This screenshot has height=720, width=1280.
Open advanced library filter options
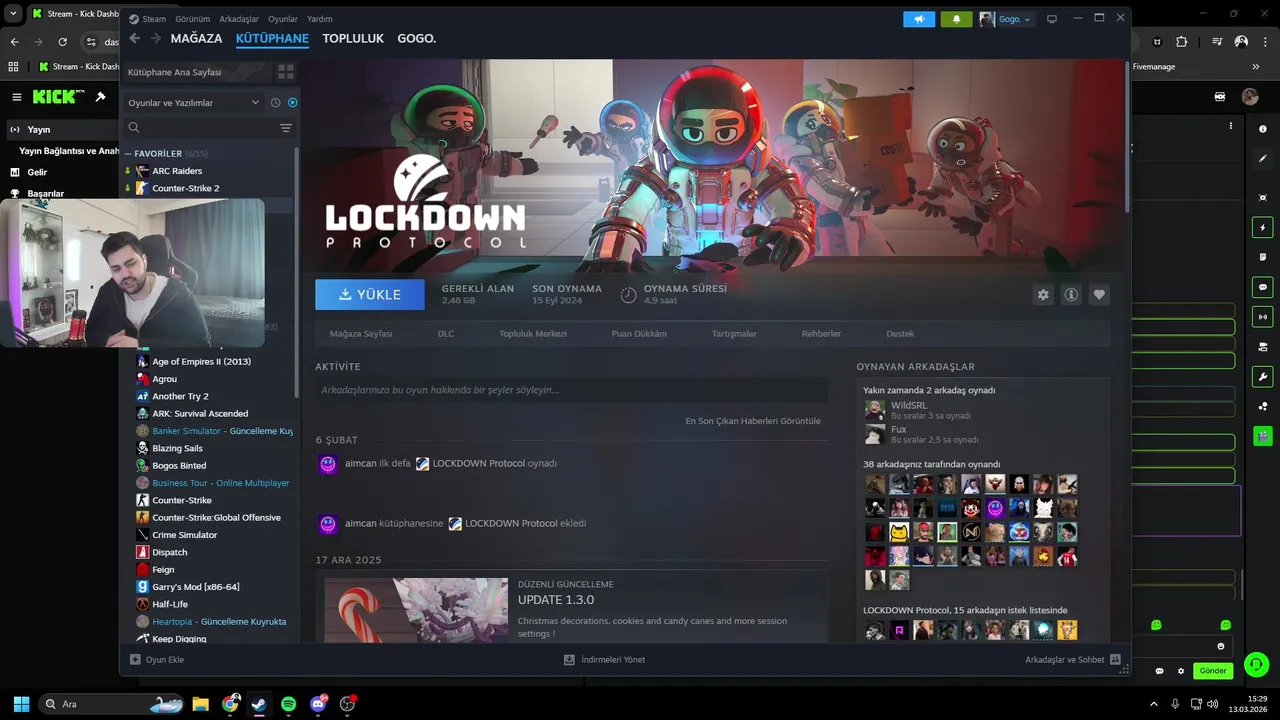(286, 128)
